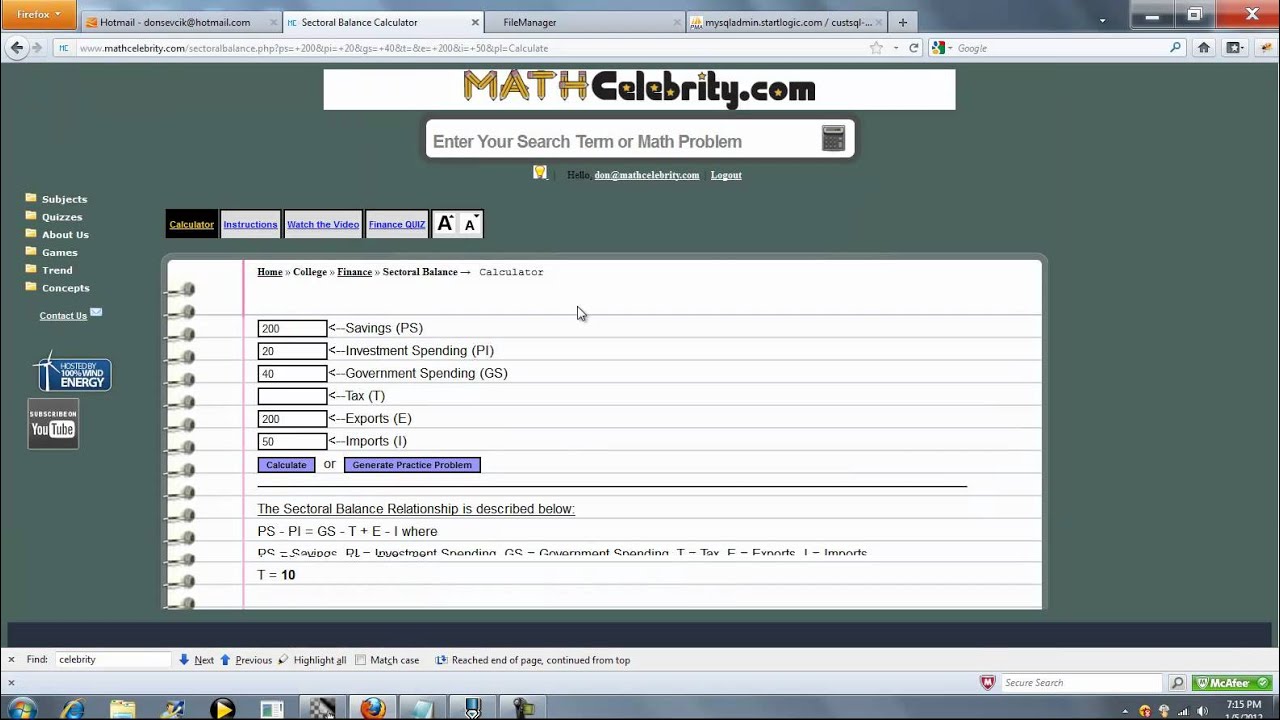This screenshot has width=1280, height=720.
Task: Open the don@mathcelebrity.com account link
Action: click(647, 175)
